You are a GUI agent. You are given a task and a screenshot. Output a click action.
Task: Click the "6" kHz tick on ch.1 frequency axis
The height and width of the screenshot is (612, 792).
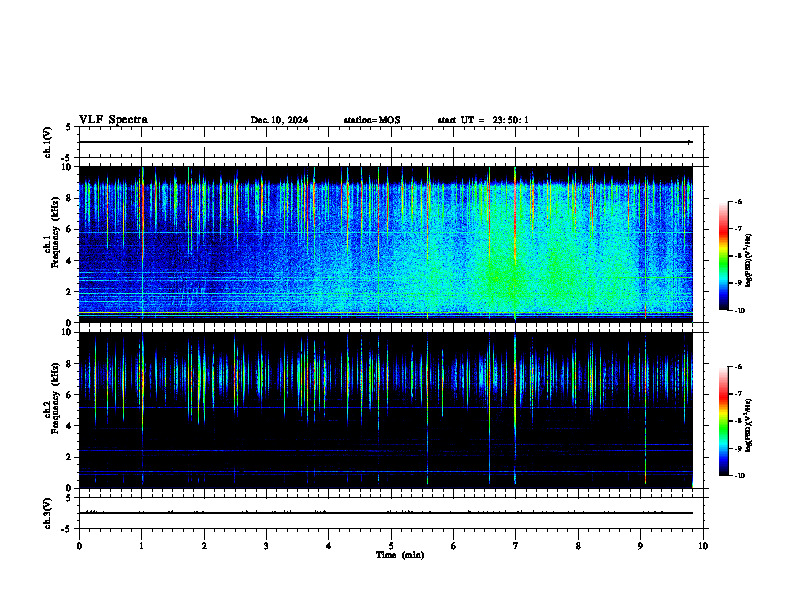tap(70, 229)
